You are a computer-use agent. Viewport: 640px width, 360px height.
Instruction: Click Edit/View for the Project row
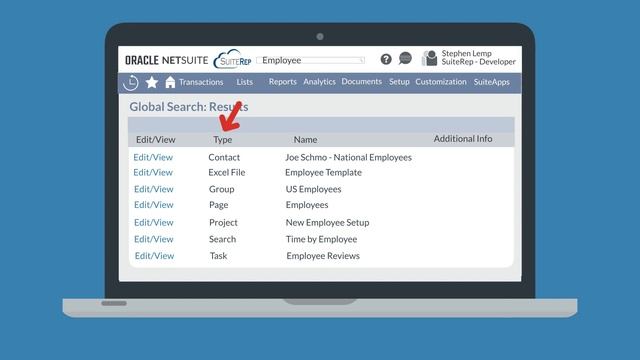pyautogui.click(x=154, y=222)
